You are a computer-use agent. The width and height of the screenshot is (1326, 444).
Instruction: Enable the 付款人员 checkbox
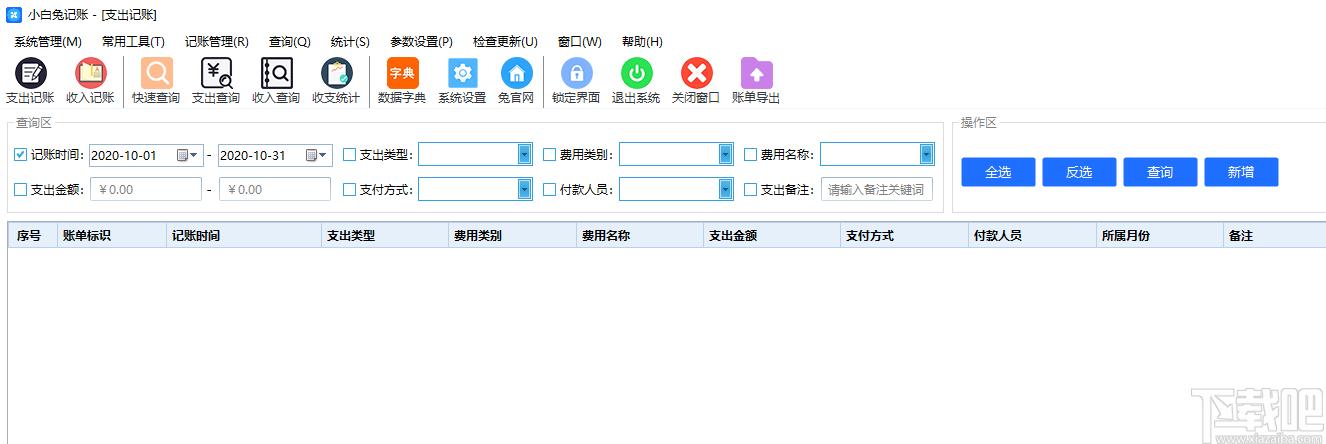click(550, 189)
